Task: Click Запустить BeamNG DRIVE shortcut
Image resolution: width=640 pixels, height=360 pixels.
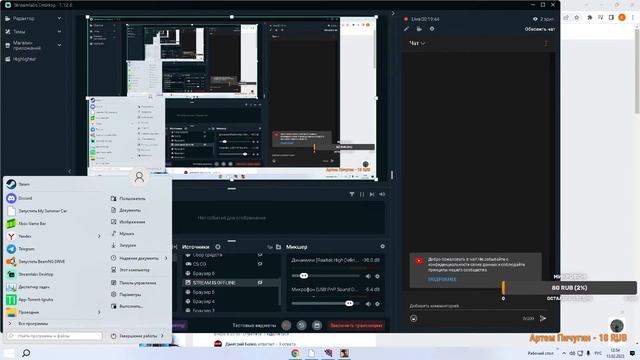Action: point(35,261)
